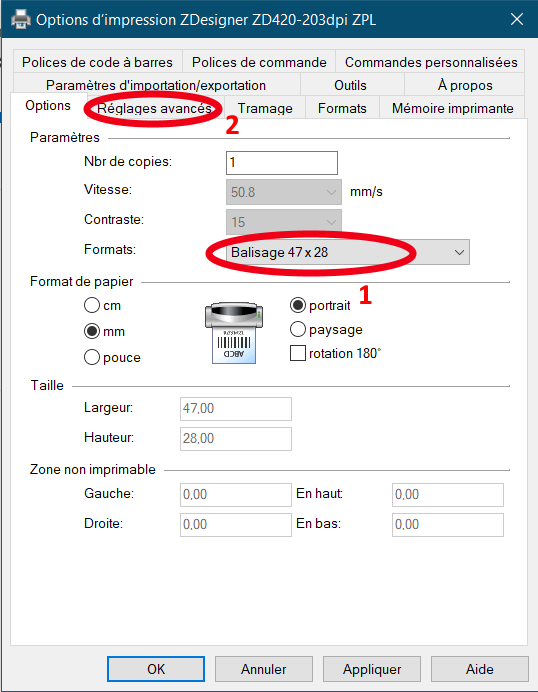The height and width of the screenshot is (692, 538).
Task: Open the Vitesse speed dropdown
Action: (x=284, y=192)
